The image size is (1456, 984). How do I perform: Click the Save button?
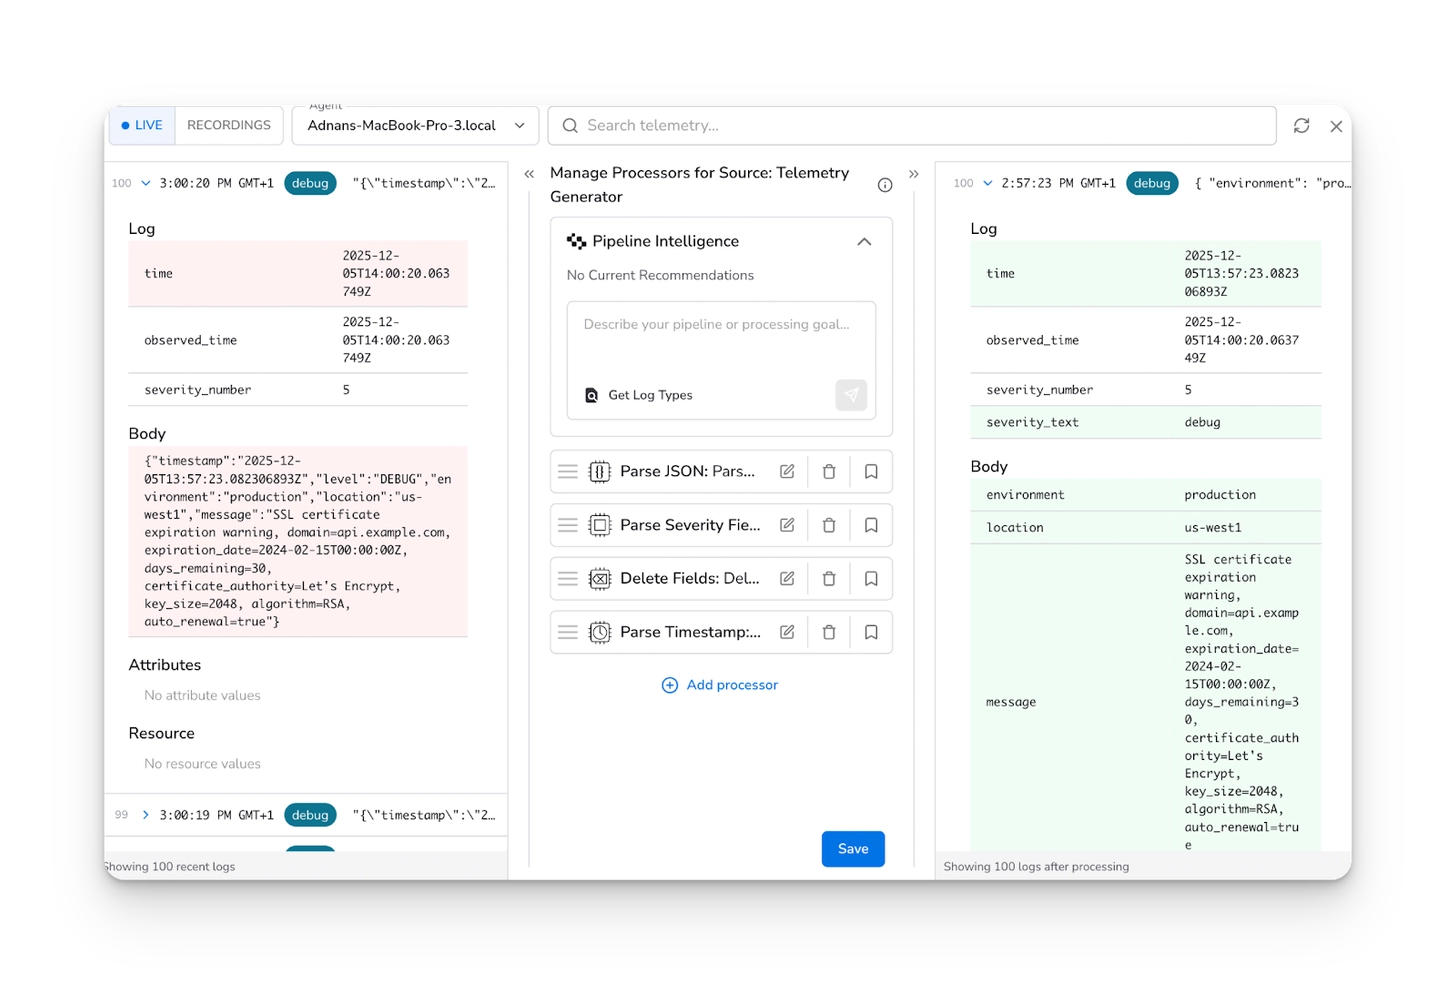click(853, 849)
